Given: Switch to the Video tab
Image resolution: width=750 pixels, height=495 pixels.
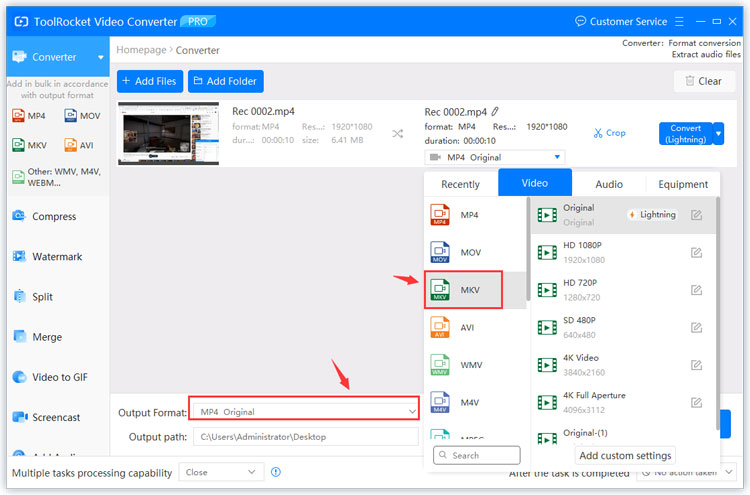Looking at the screenshot, I should [x=535, y=183].
